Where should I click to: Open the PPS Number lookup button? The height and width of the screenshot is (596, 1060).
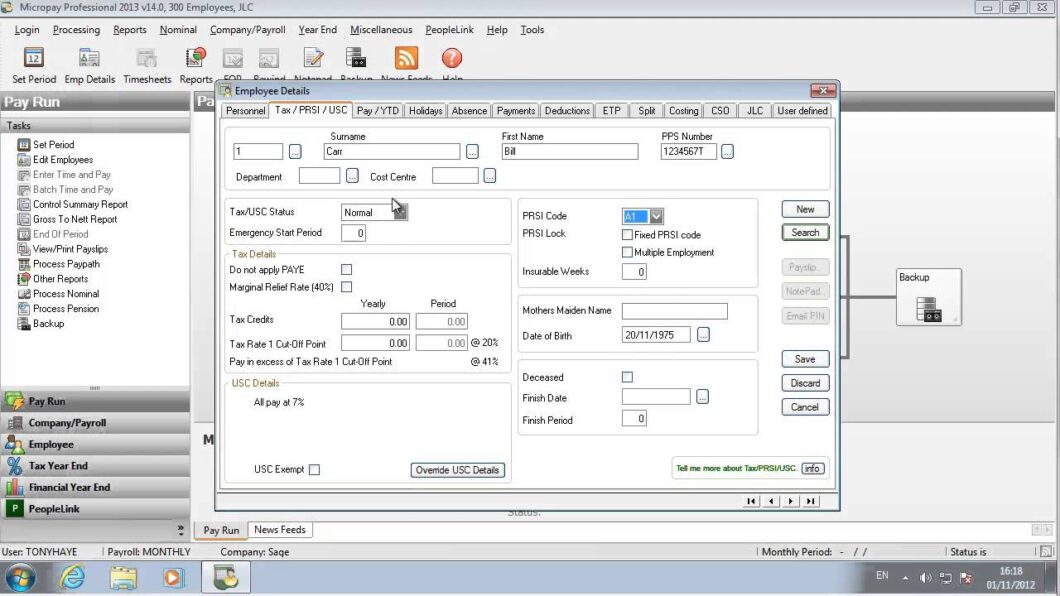pyautogui.click(x=727, y=151)
